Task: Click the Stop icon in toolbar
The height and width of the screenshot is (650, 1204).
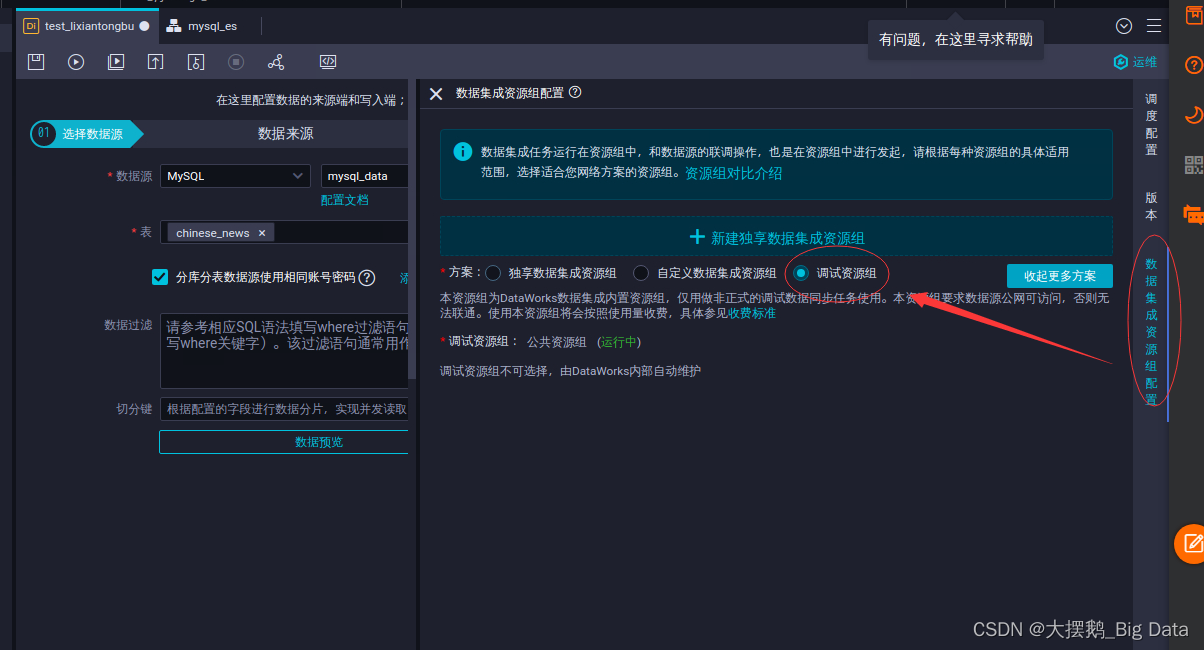Action: click(236, 62)
